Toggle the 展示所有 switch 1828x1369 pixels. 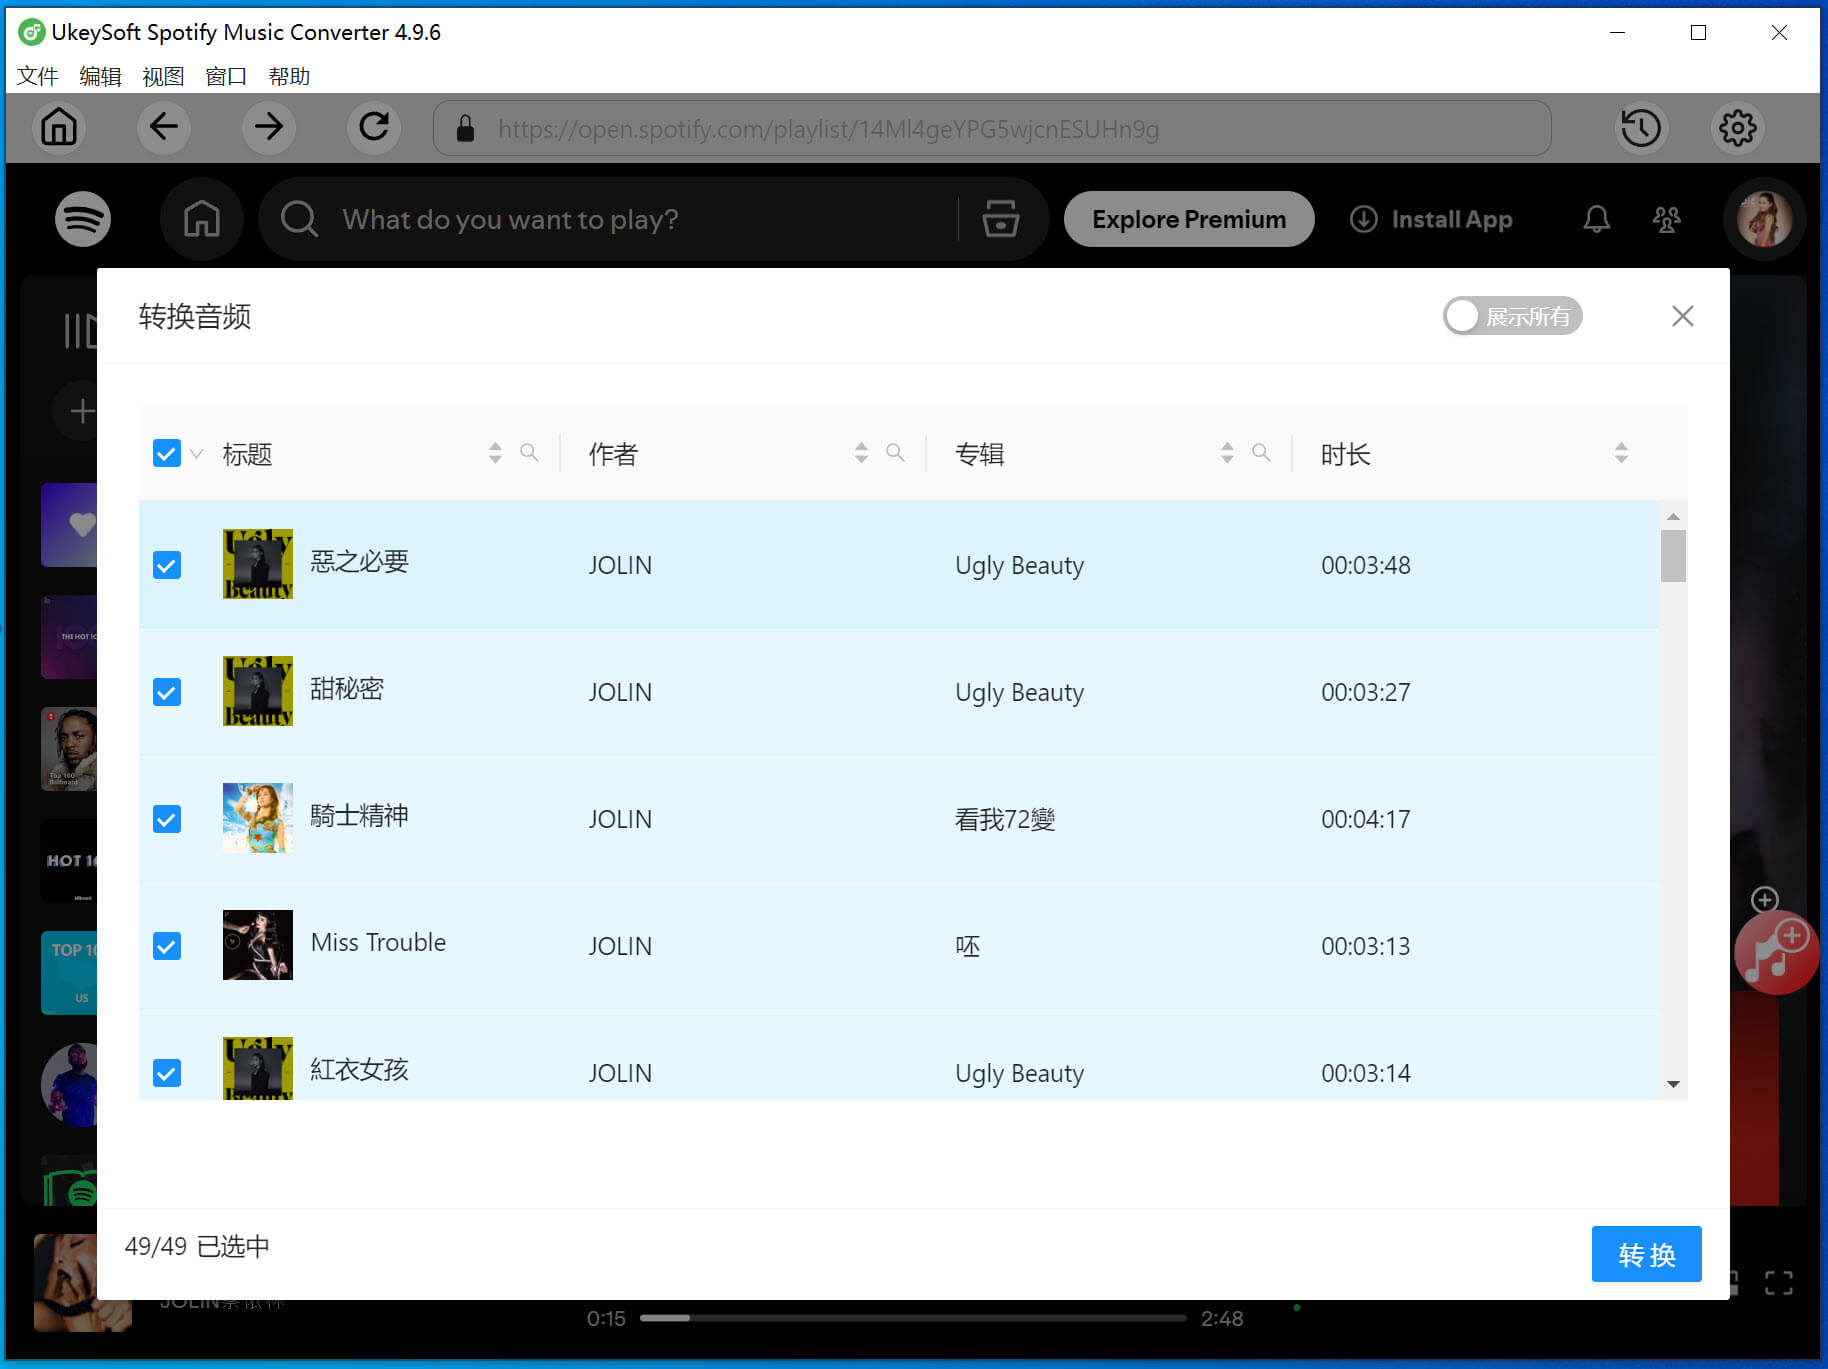tap(1512, 316)
